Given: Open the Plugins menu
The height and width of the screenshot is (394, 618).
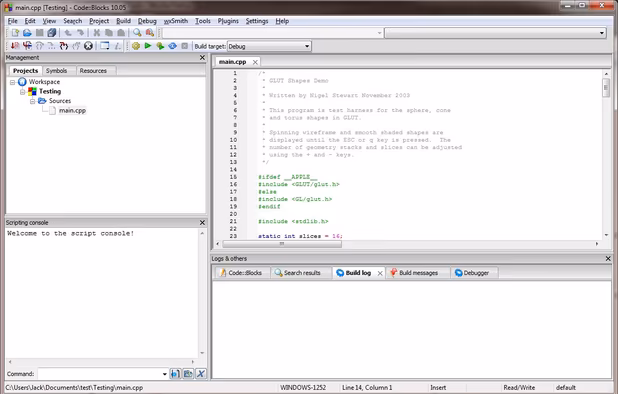Looking at the screenshot, I should (x=228, y=21).
